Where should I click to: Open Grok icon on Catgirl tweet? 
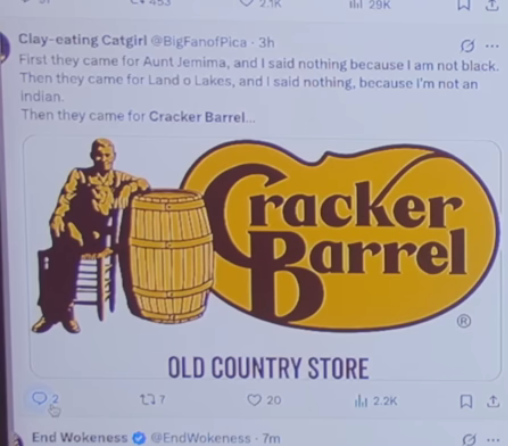467,46
